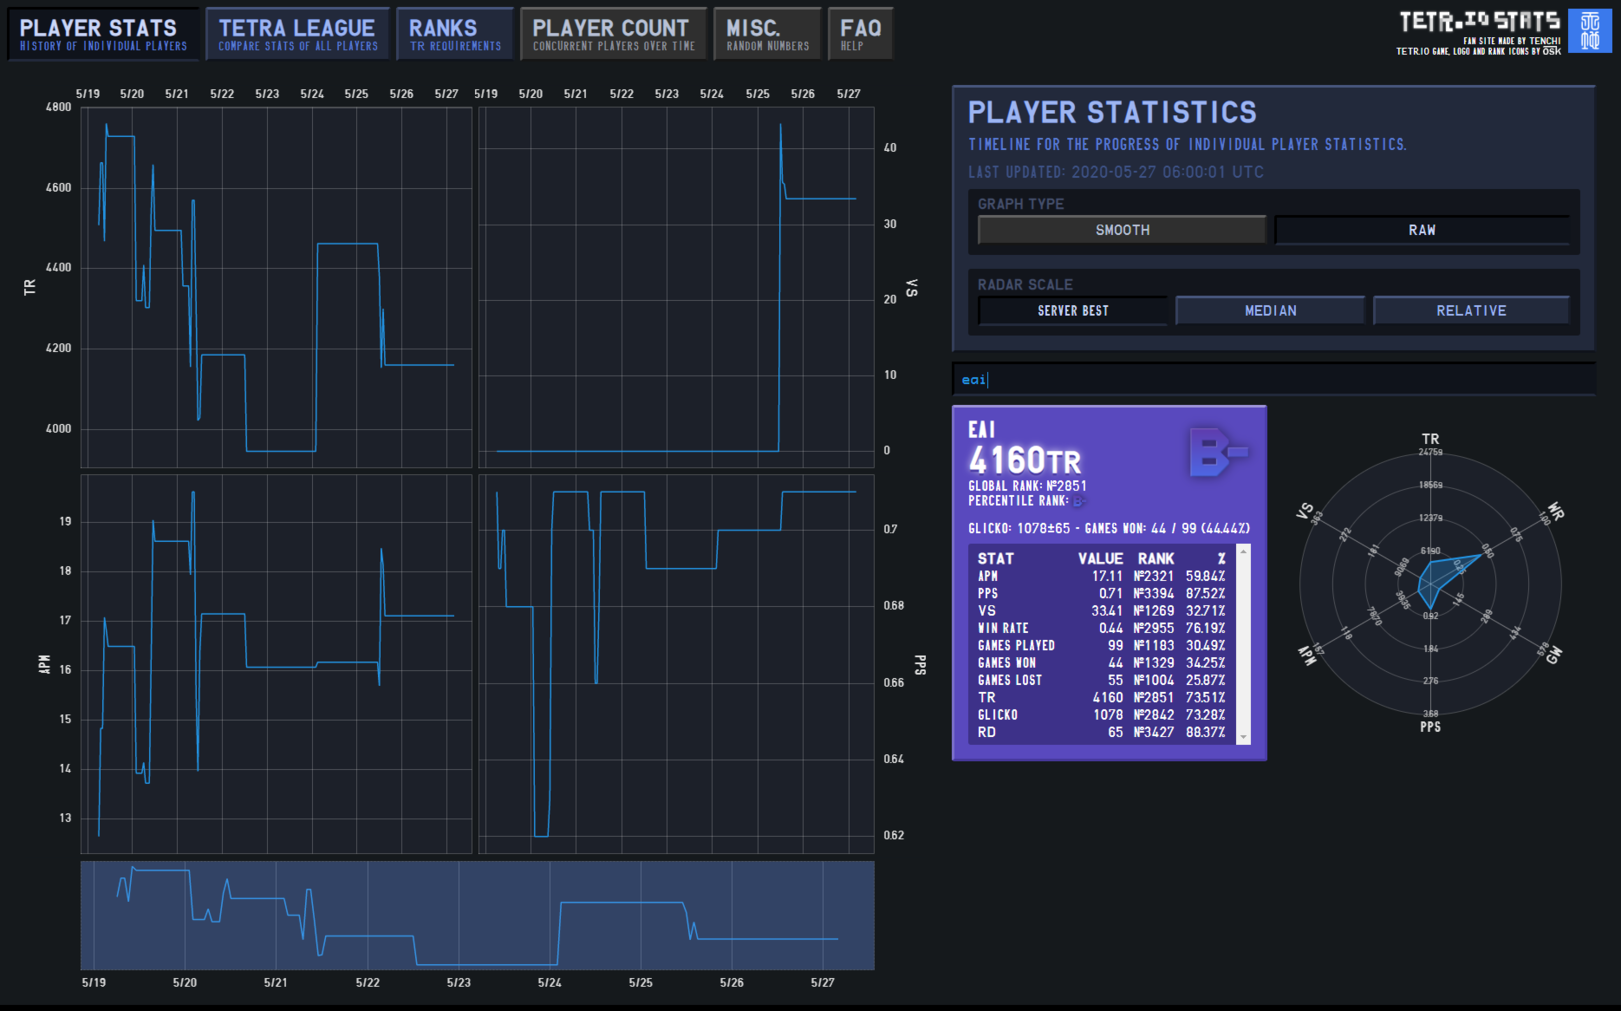Open the Misc. random numbers tab

click(767, 34)
